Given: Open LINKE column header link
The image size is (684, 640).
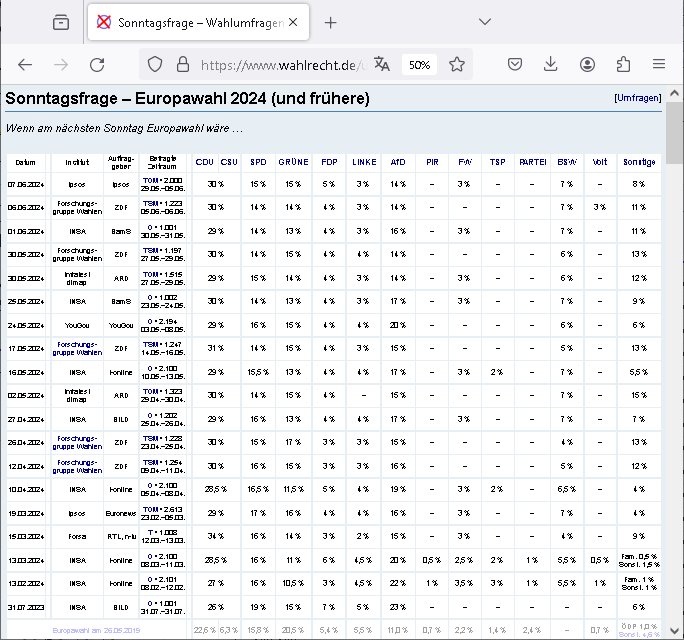Looking at the screenshot, I should click(364, 162).
